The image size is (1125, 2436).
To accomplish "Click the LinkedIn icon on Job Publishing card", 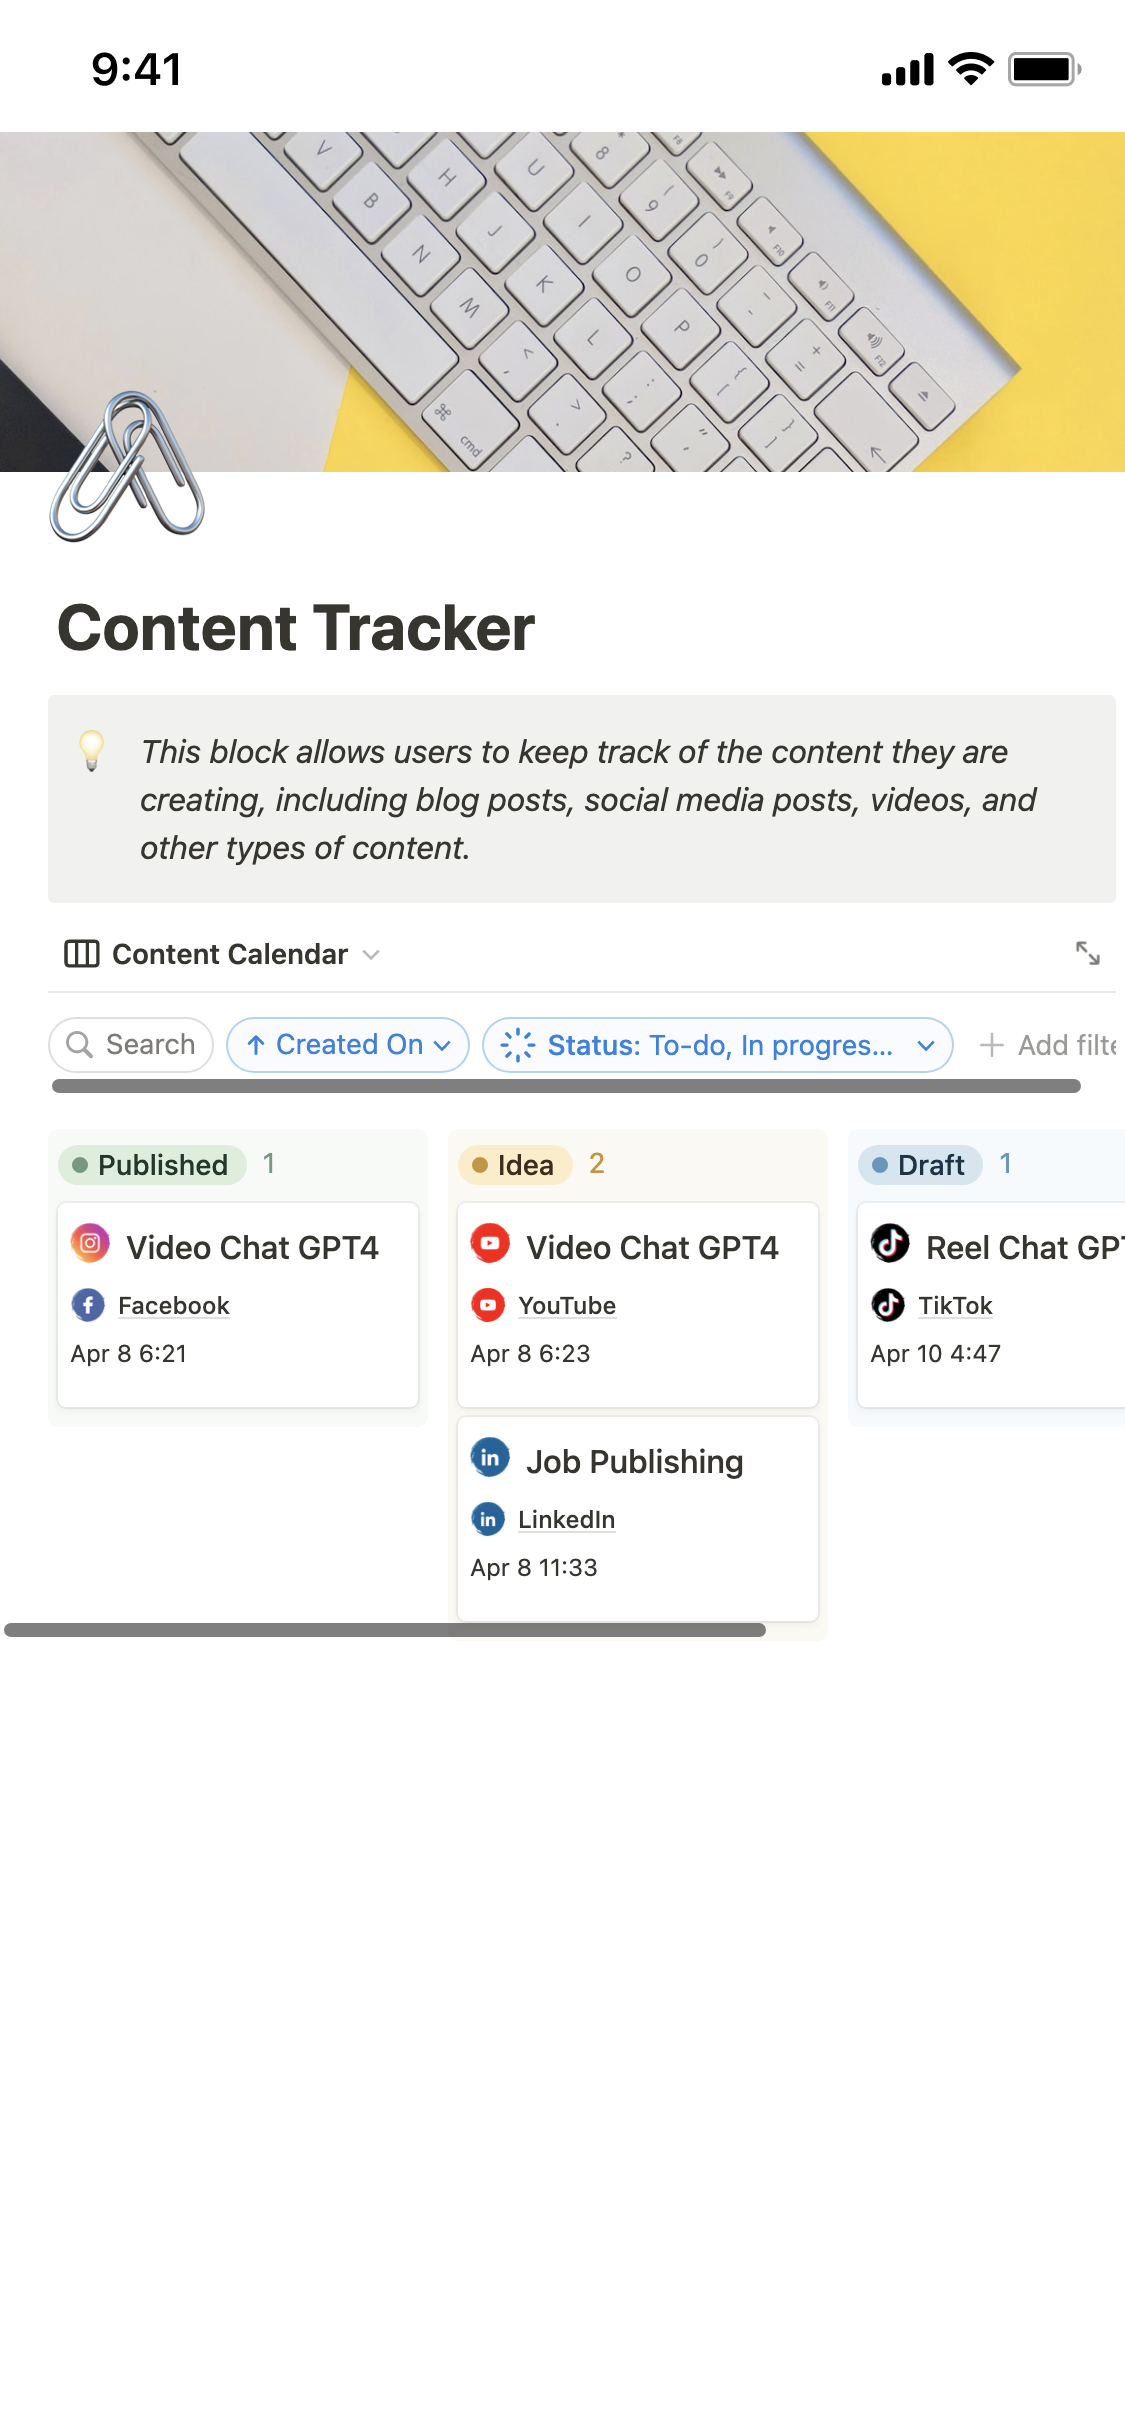I will point(490,1458).
